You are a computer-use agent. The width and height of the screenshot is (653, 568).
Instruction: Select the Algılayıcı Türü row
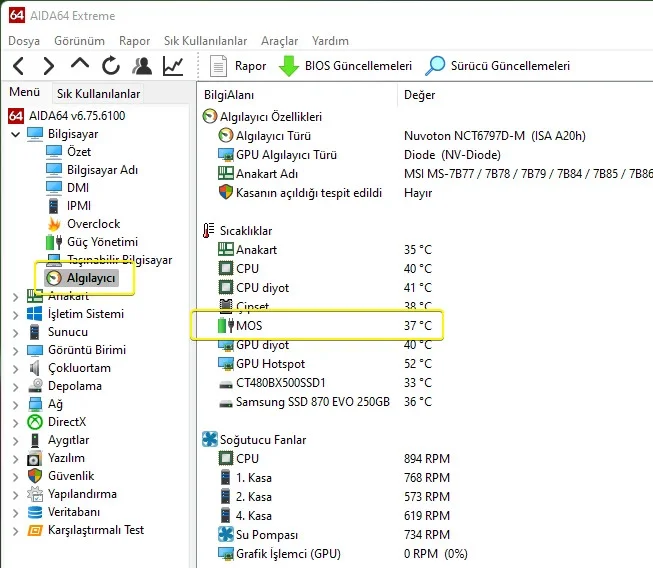point(402,136)
